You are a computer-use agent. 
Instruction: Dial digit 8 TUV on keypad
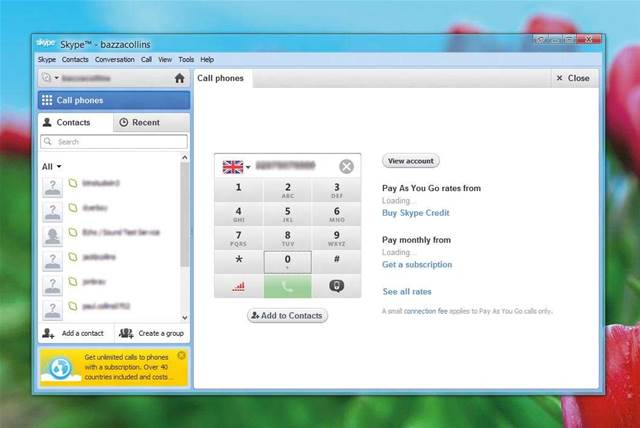click(x=288, y=238)
